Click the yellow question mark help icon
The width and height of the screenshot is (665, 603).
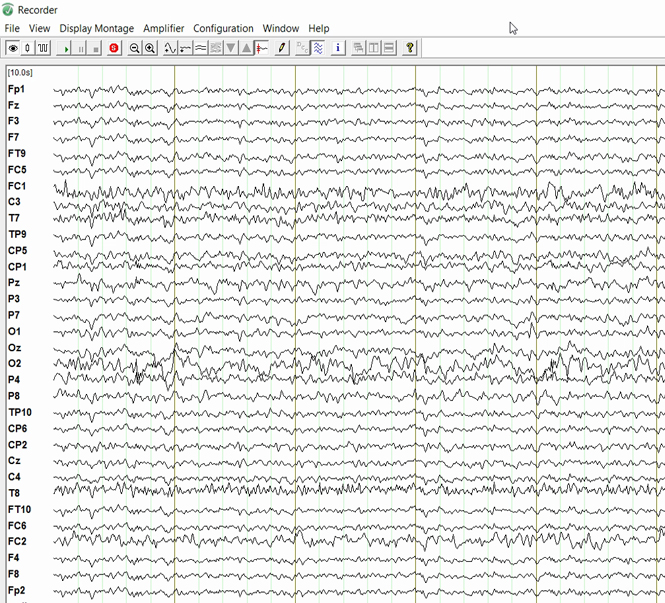coord(410,48)
